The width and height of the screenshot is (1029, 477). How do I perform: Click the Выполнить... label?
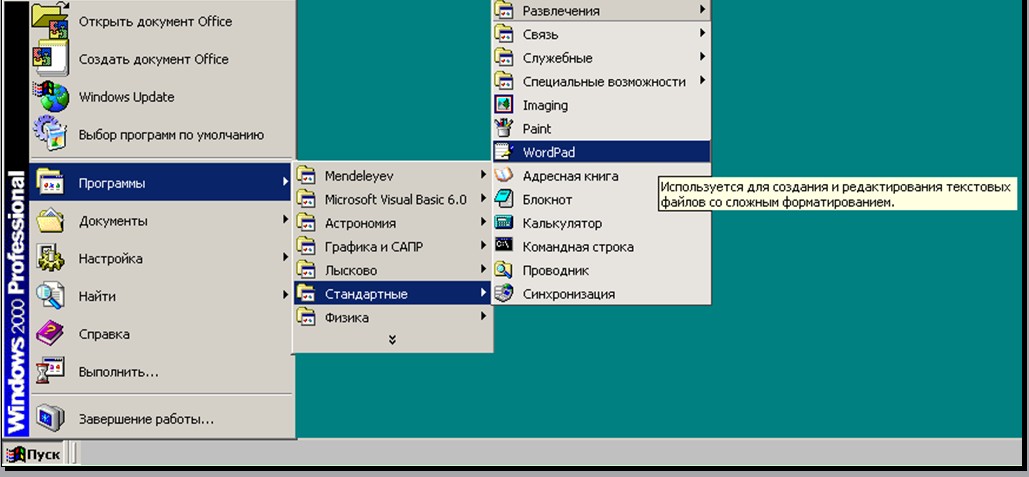point(119,373)
